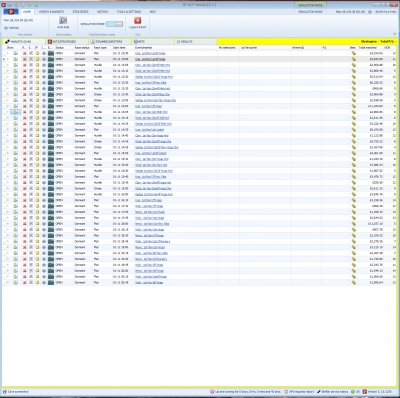Click the gear icon next to the top-right clock
This screenshot has width=400, height=398.
pos(370,12)
